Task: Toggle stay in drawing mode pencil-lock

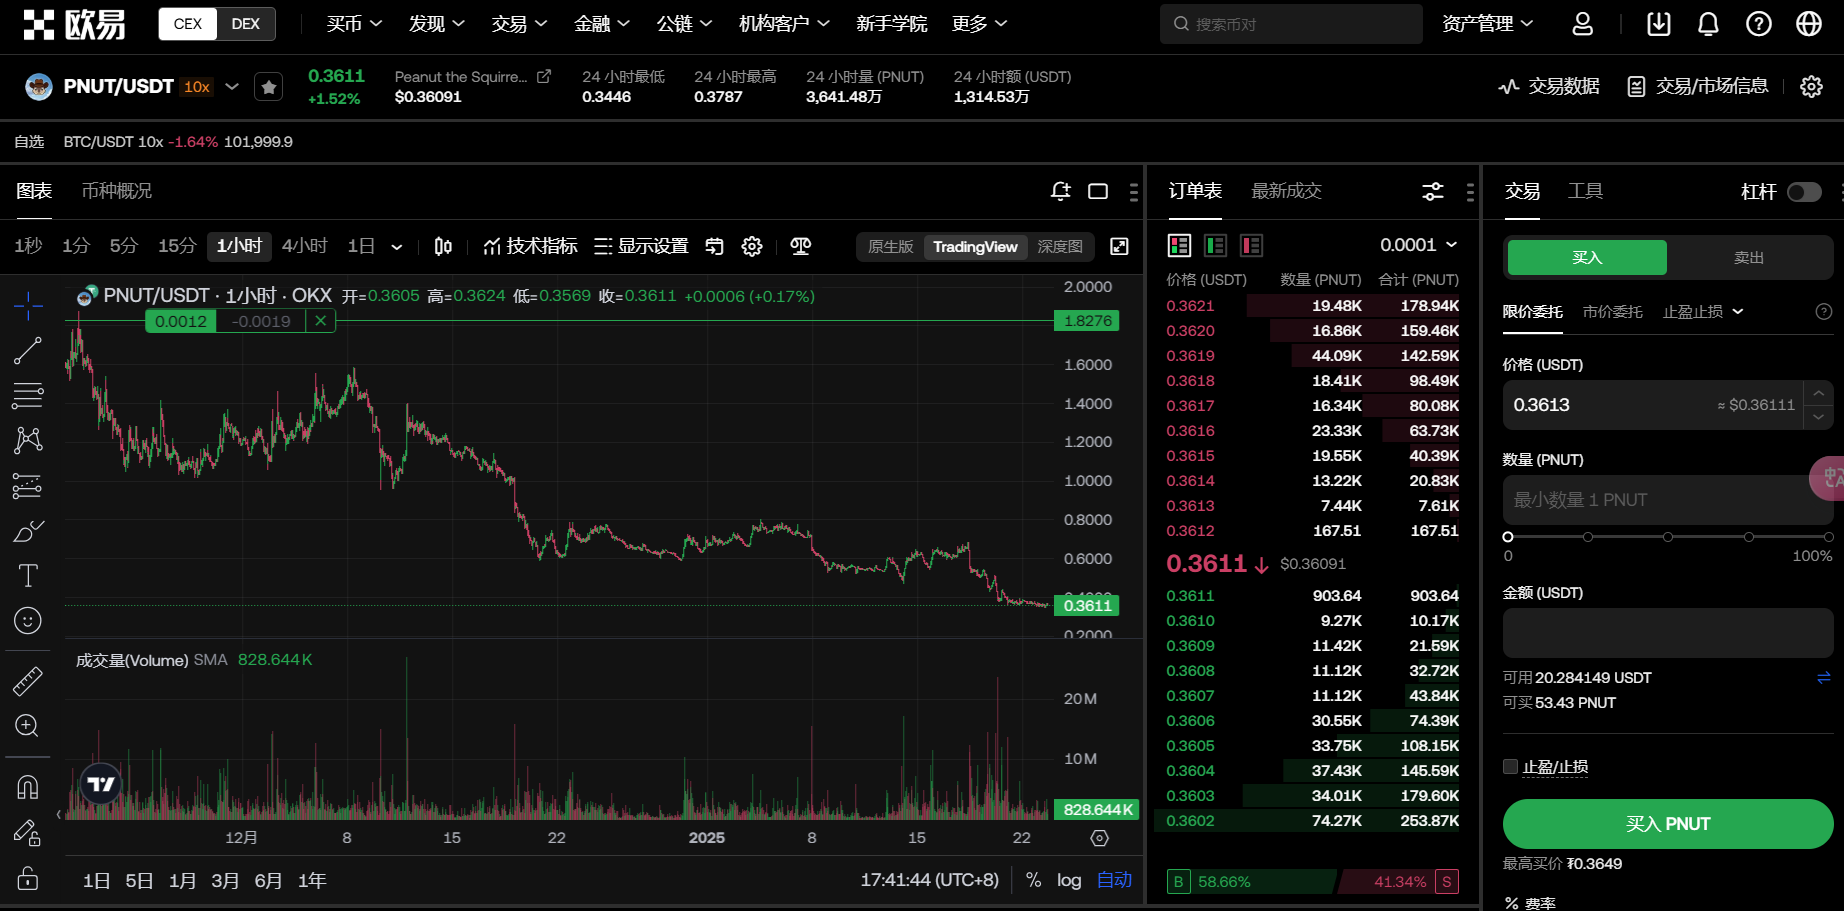Action: [x=28, y=832]
